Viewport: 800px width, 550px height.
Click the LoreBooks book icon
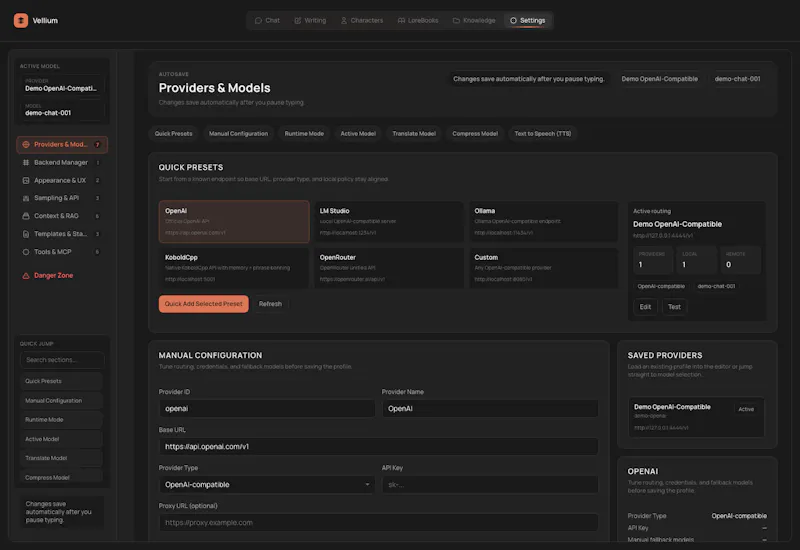pos(402,20)
